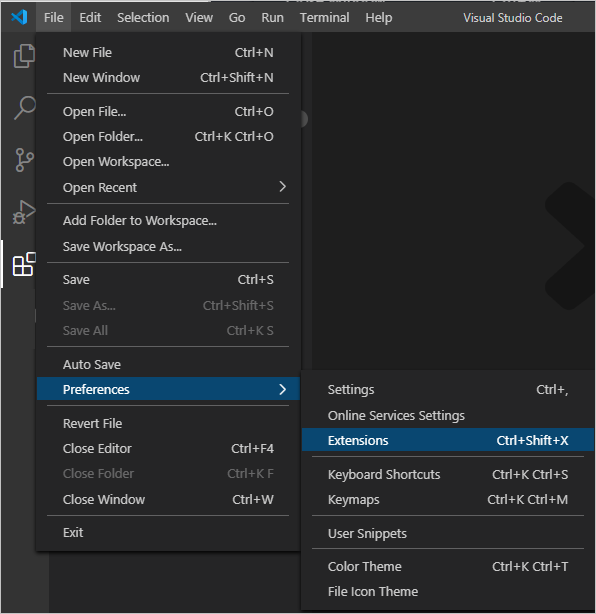Open the Go menu
596x614 pixels.
[x=237, y=18]
